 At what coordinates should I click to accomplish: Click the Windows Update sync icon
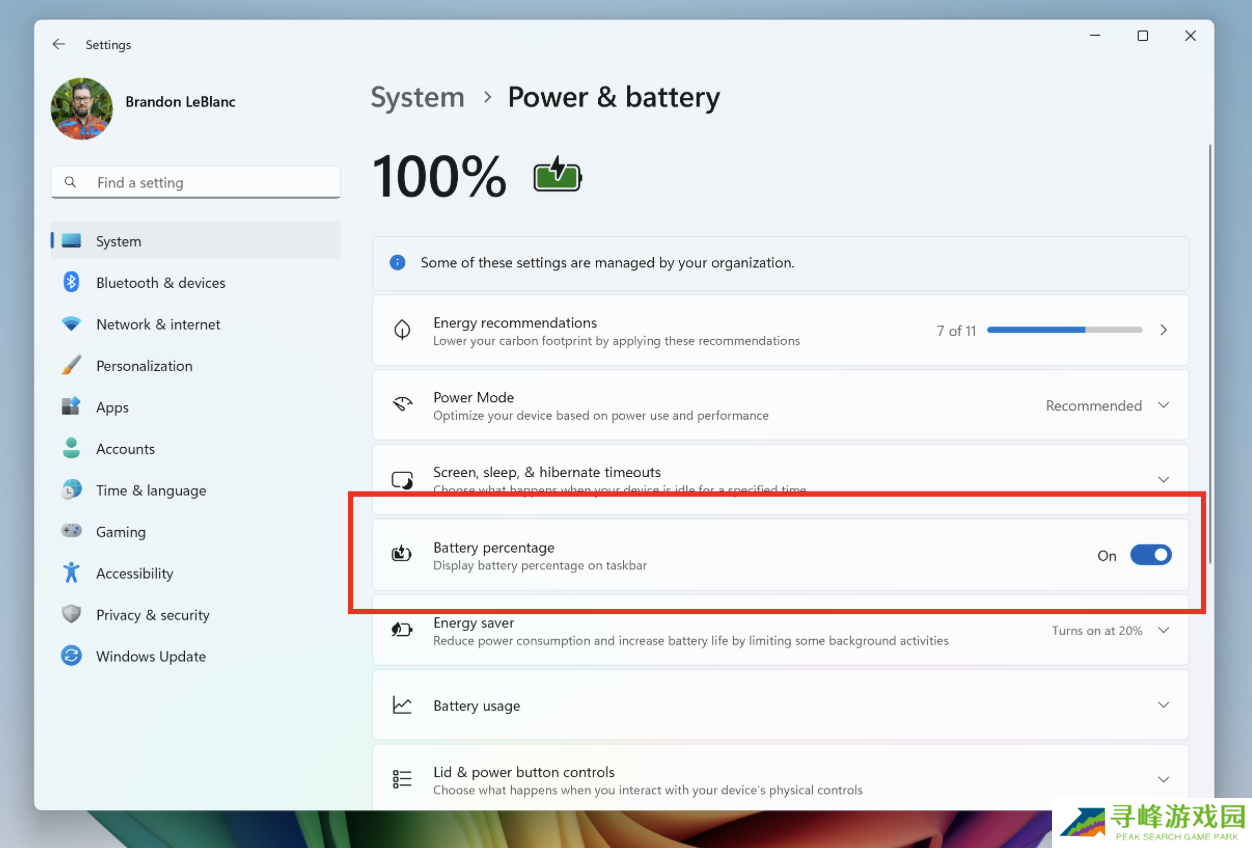[x=71, y=656]
